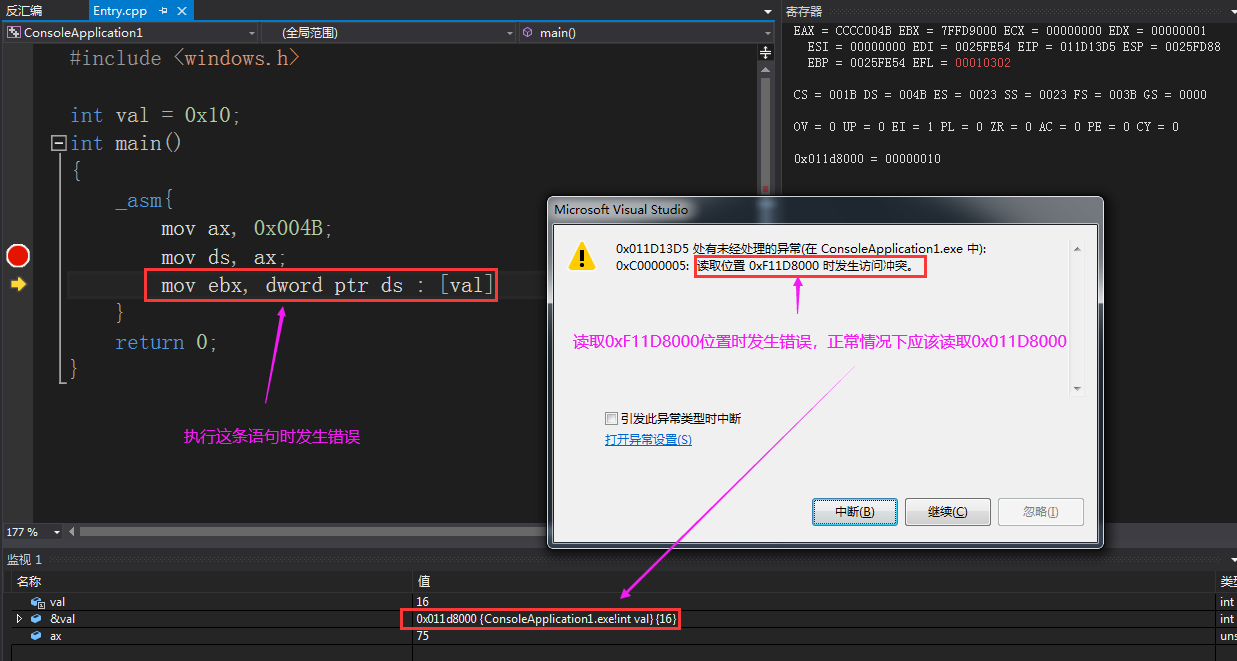Select the val watch row name

[x=57, y=602]
